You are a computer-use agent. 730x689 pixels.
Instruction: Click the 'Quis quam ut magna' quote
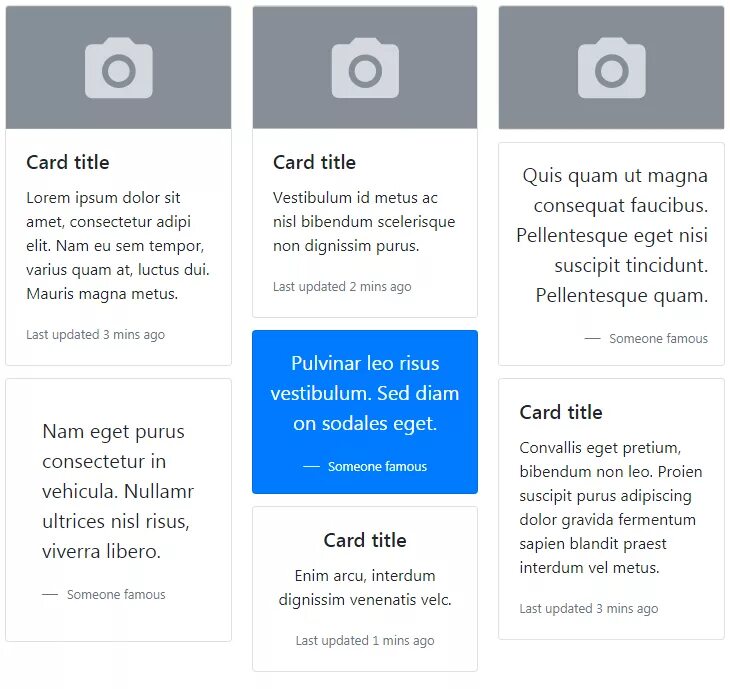tap(612, 235)
